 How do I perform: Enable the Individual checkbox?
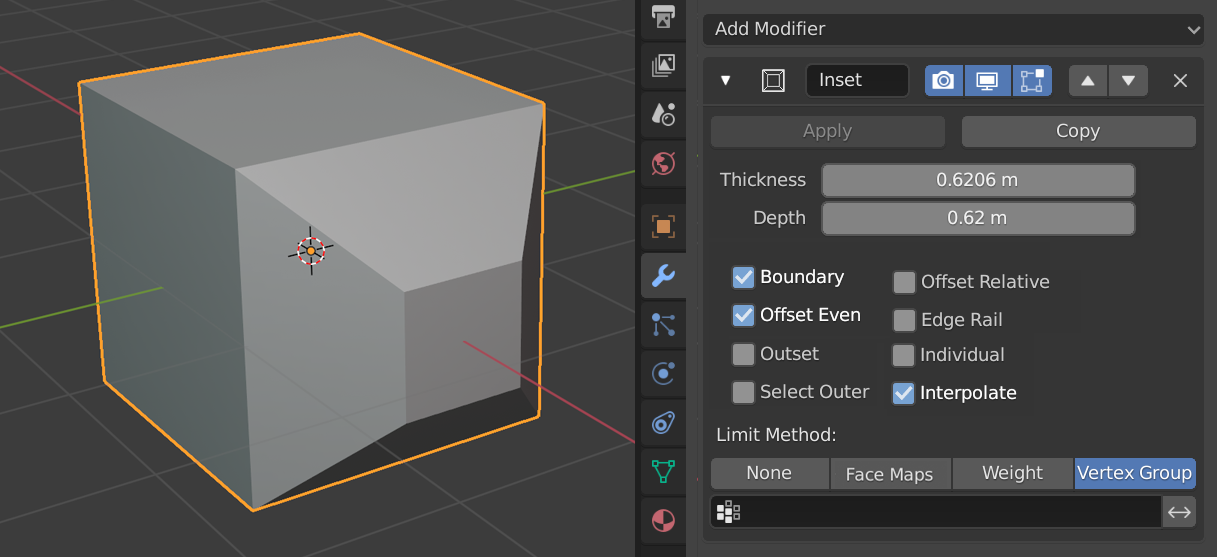click(904, 355)
